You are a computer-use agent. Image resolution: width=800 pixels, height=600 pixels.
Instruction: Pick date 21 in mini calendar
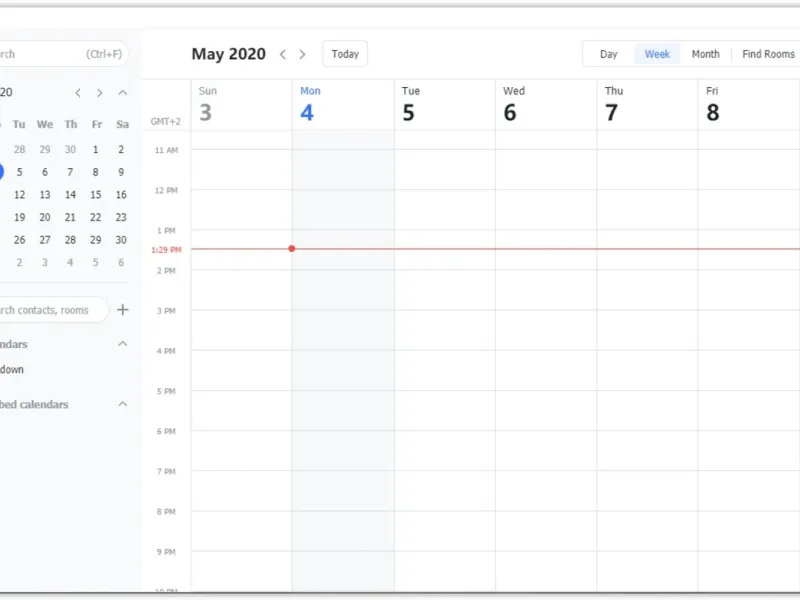(70, 217)
